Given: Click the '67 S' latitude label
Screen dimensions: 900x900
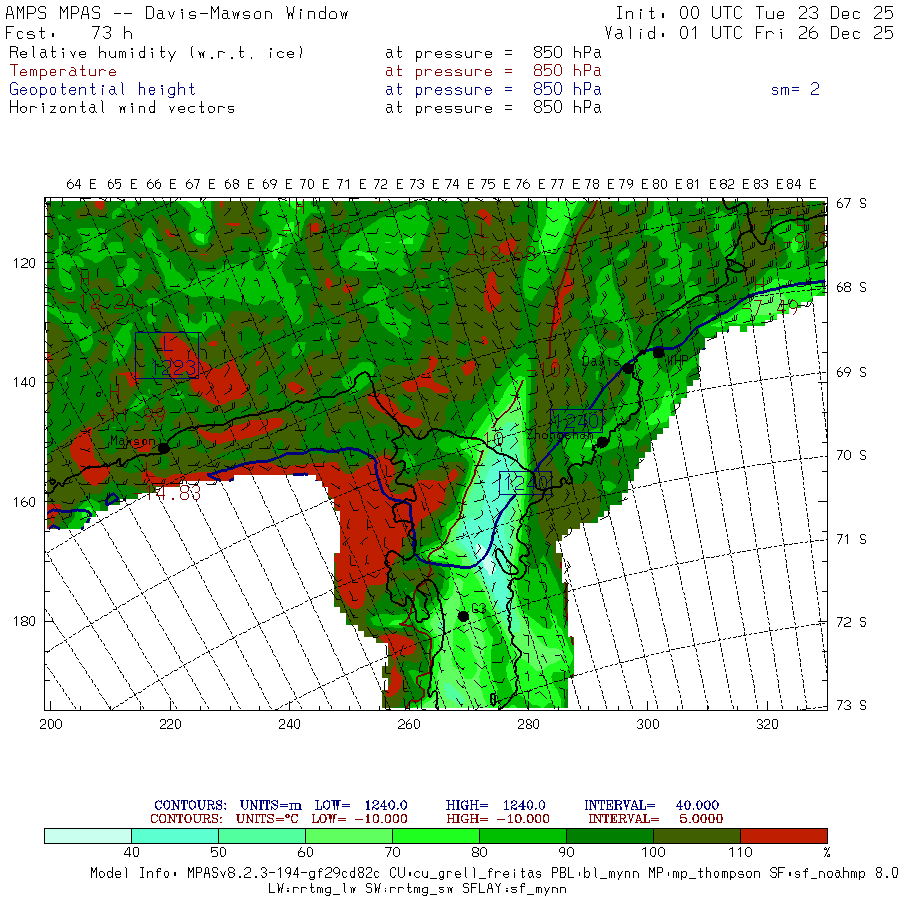Looking at the screenshot, I should [851, 203].
